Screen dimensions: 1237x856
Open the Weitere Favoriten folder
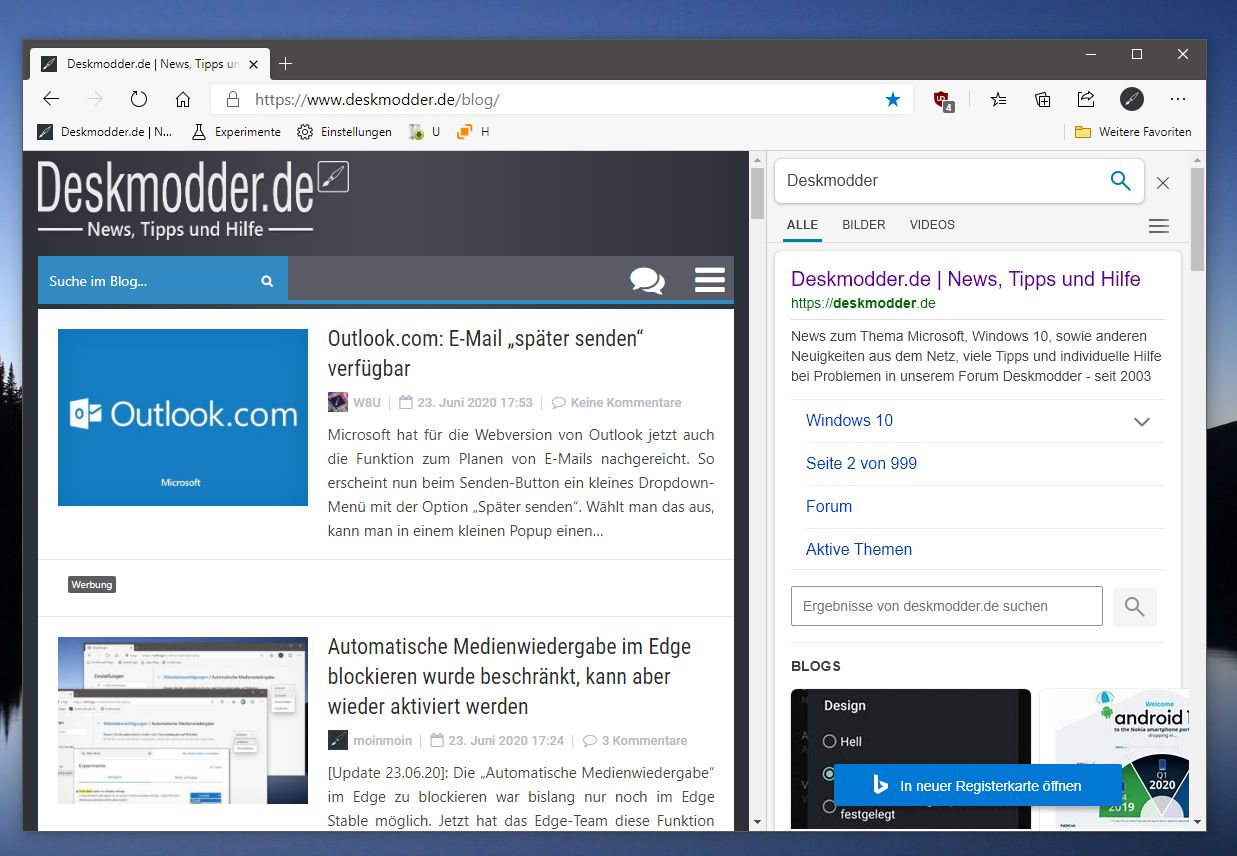(1133, 132)
